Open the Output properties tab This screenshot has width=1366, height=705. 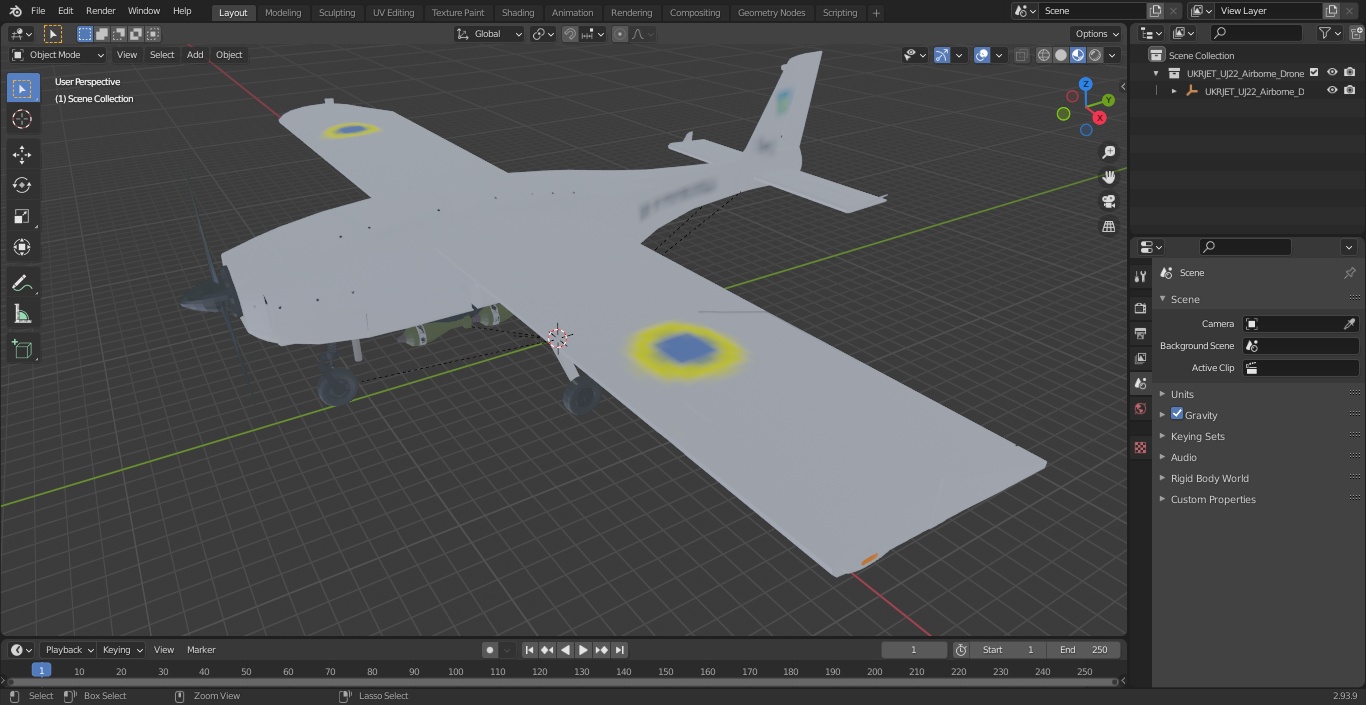[x=1140, y=333]
